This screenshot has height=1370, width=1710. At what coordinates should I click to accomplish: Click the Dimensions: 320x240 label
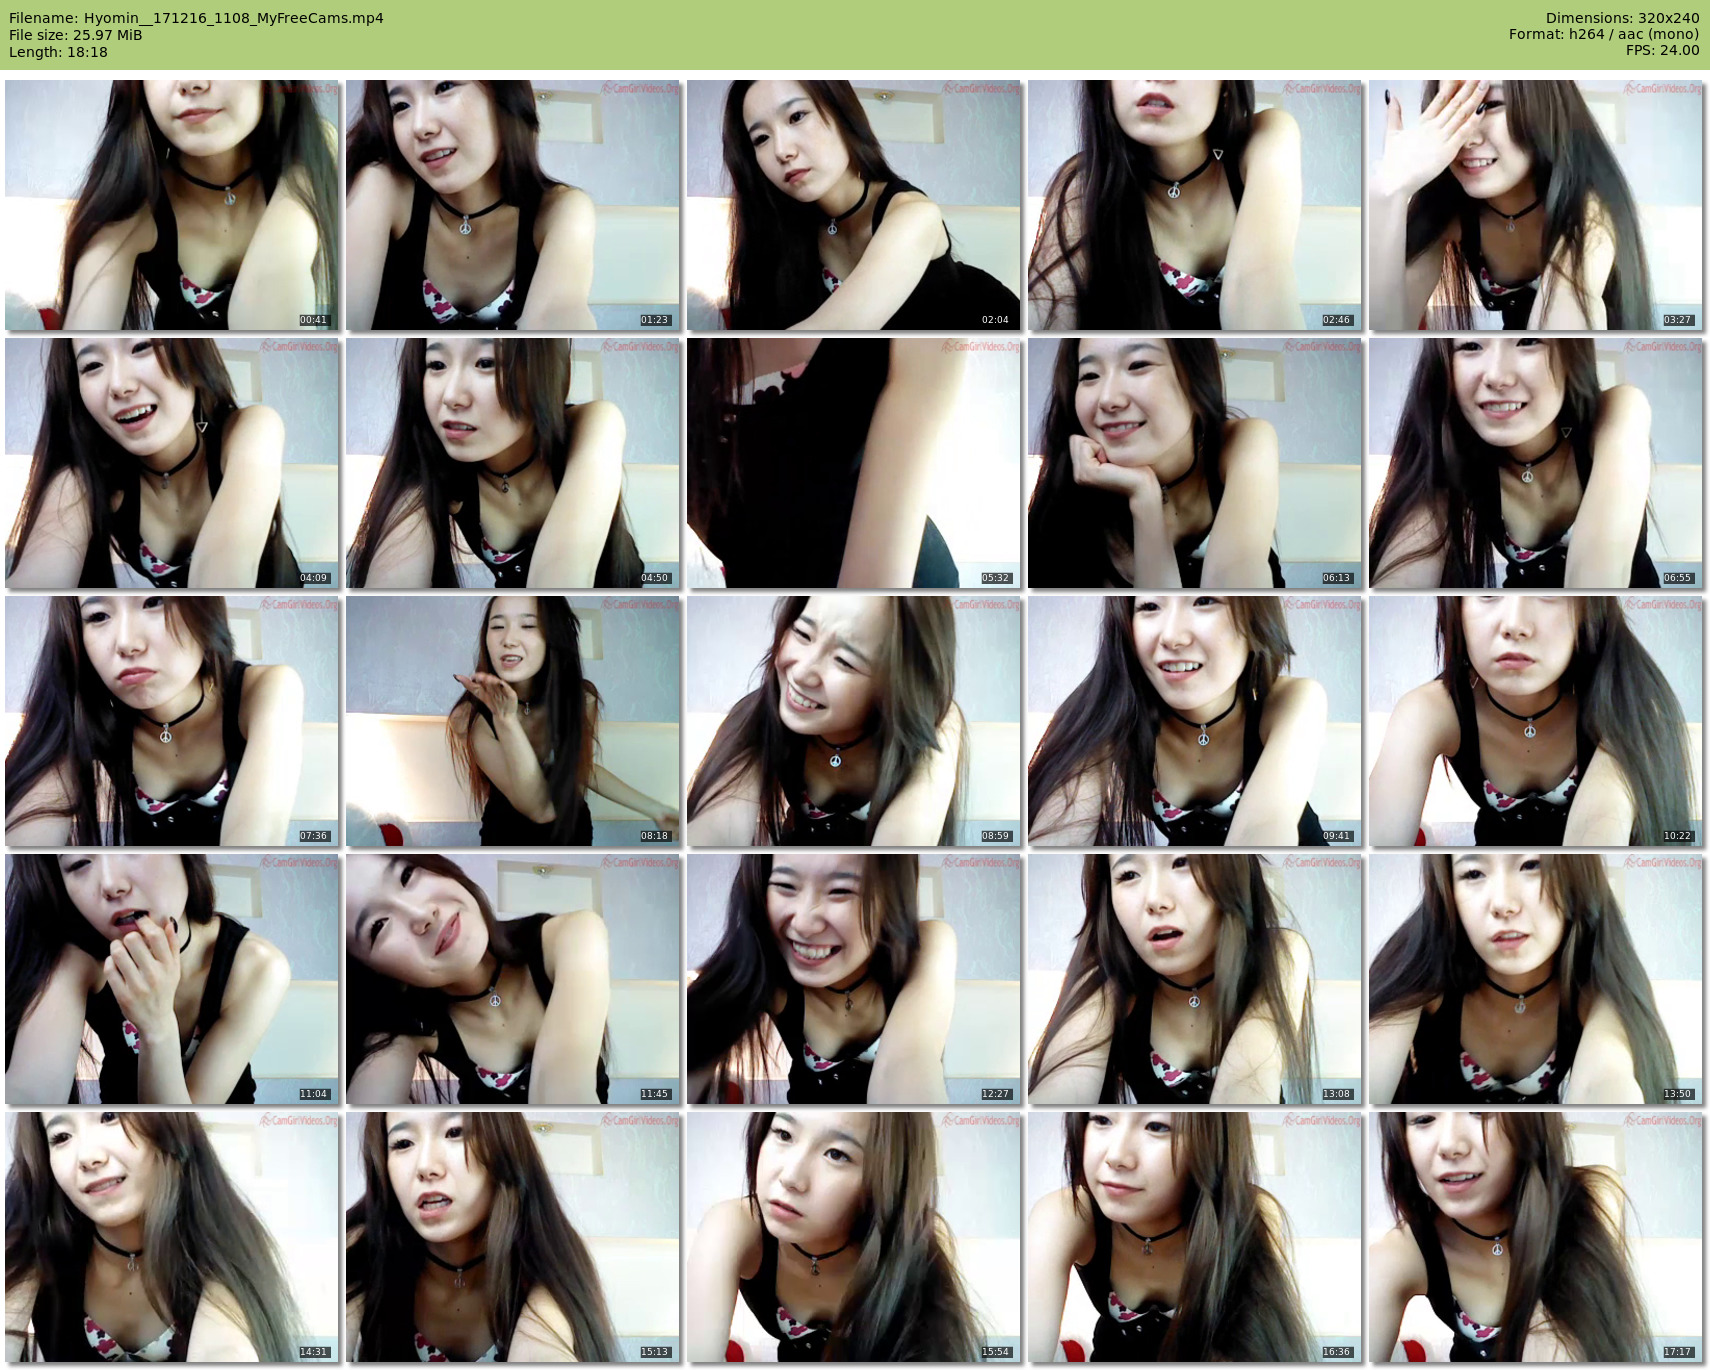[x=1622, y=18]
